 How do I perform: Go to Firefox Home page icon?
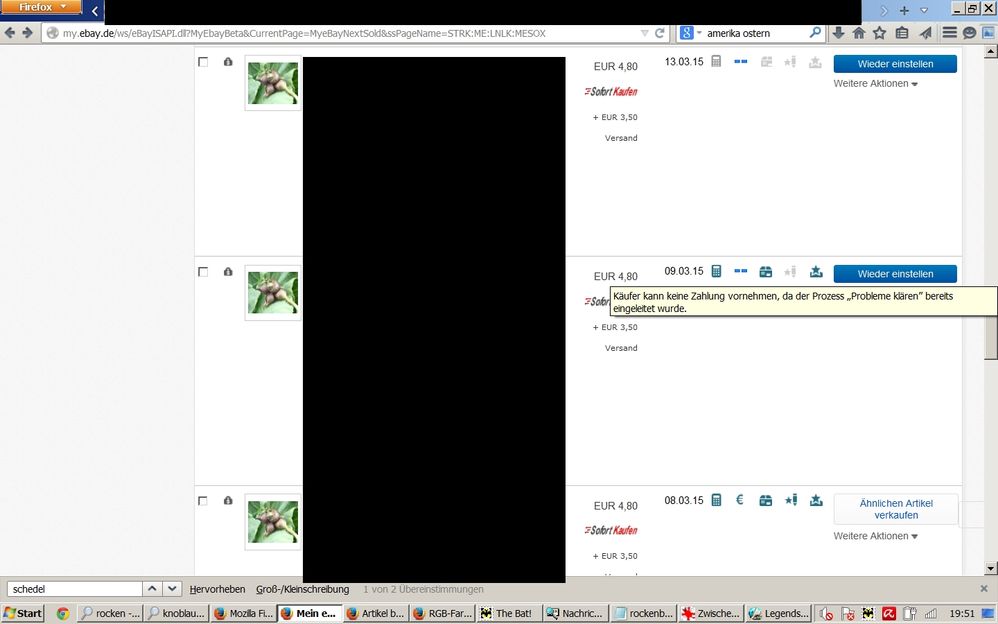click(858, 33)
